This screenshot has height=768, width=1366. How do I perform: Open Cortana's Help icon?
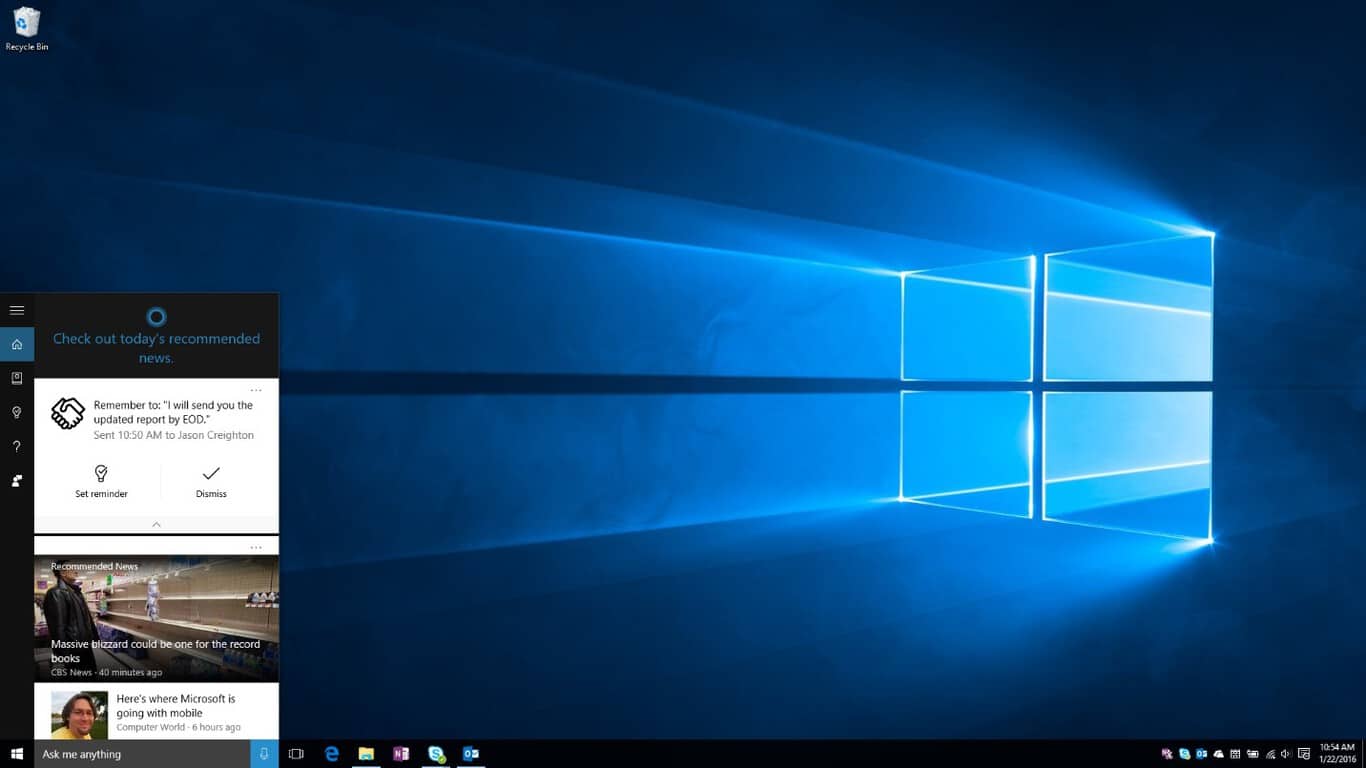pyautogui.click(x=16, y=446)
